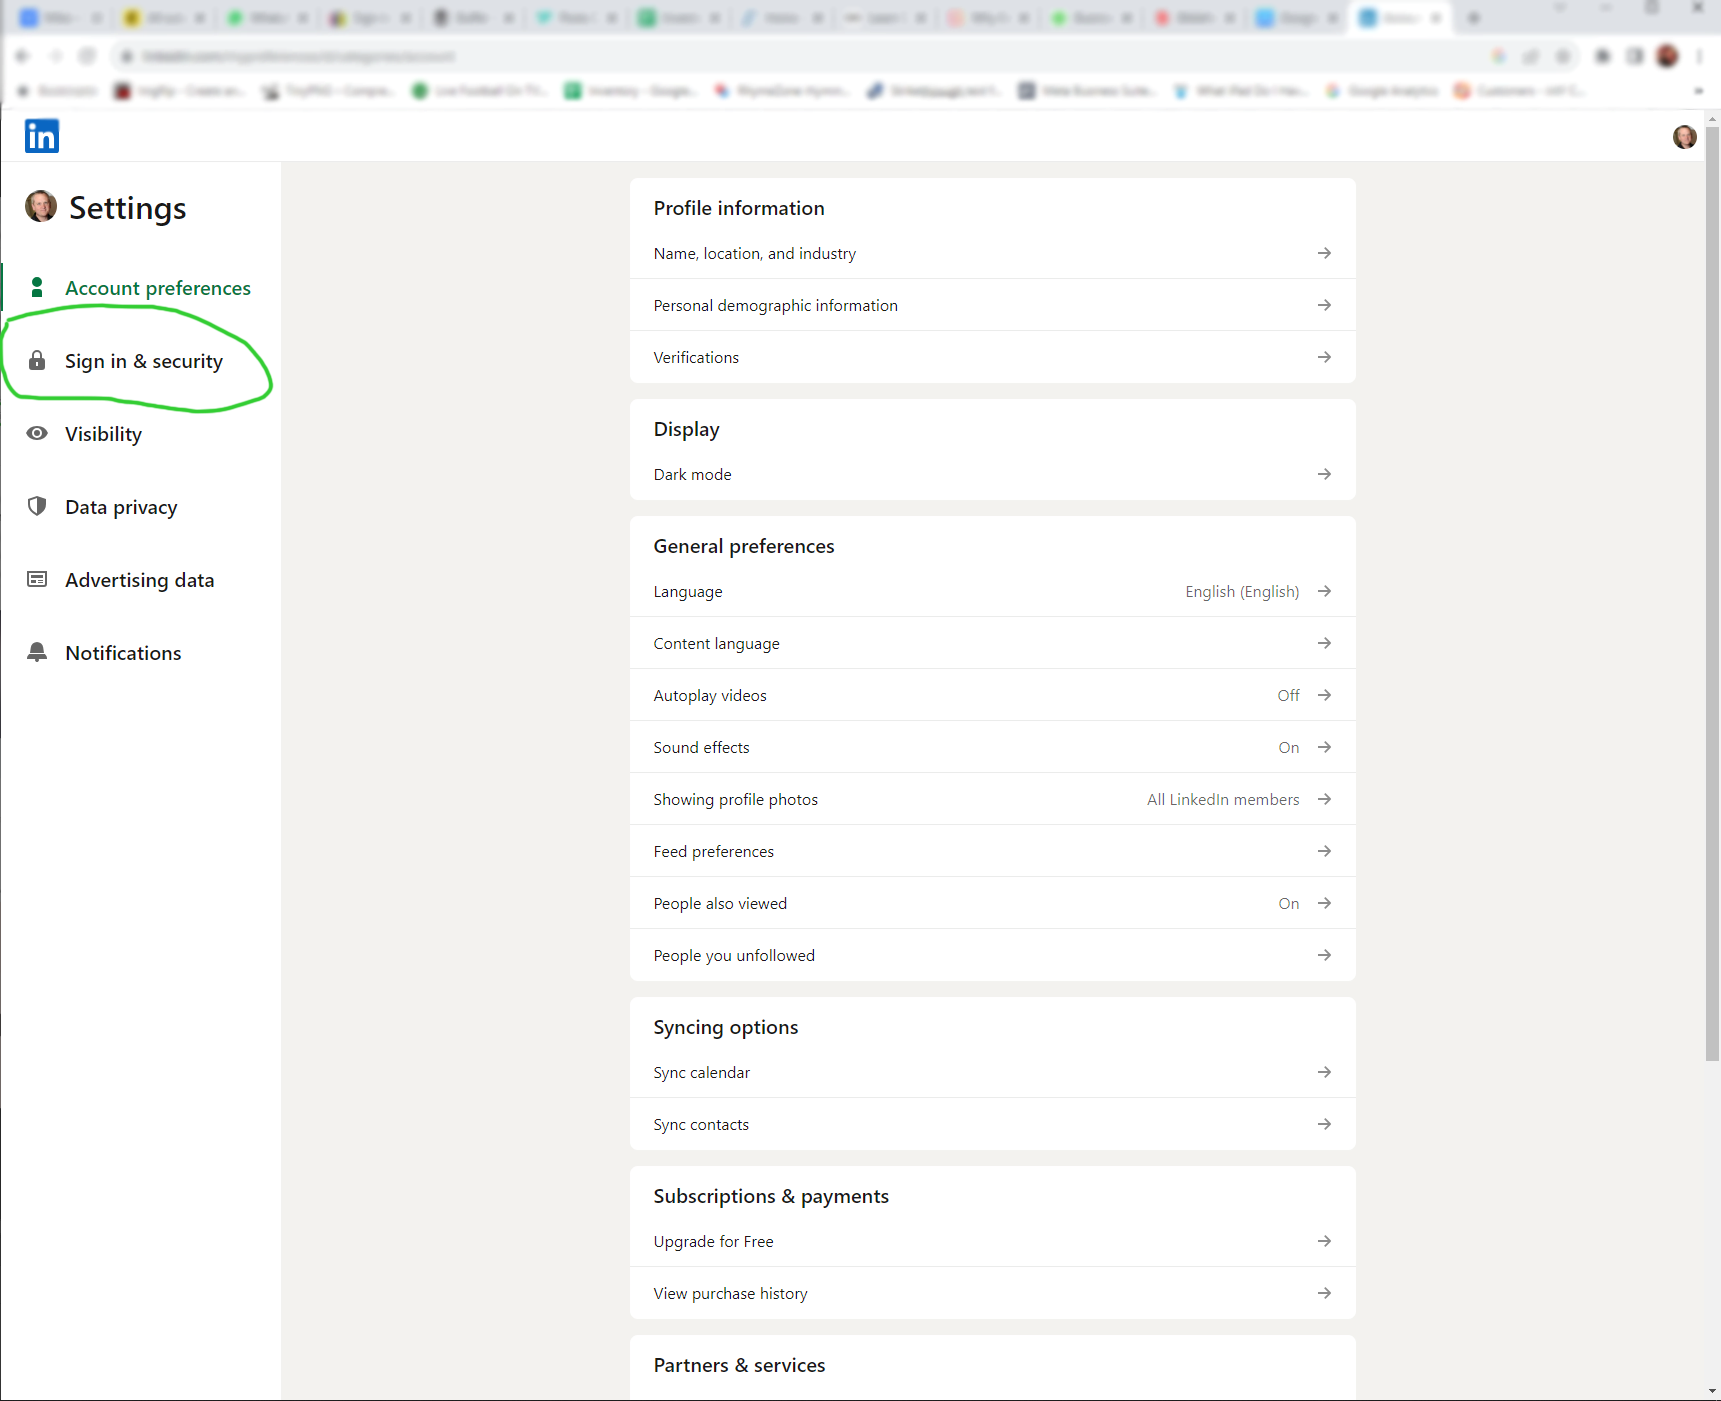
Task: Click the lock icon for Sign in & security
Action: pyautogui.click(x=37, y=361)
